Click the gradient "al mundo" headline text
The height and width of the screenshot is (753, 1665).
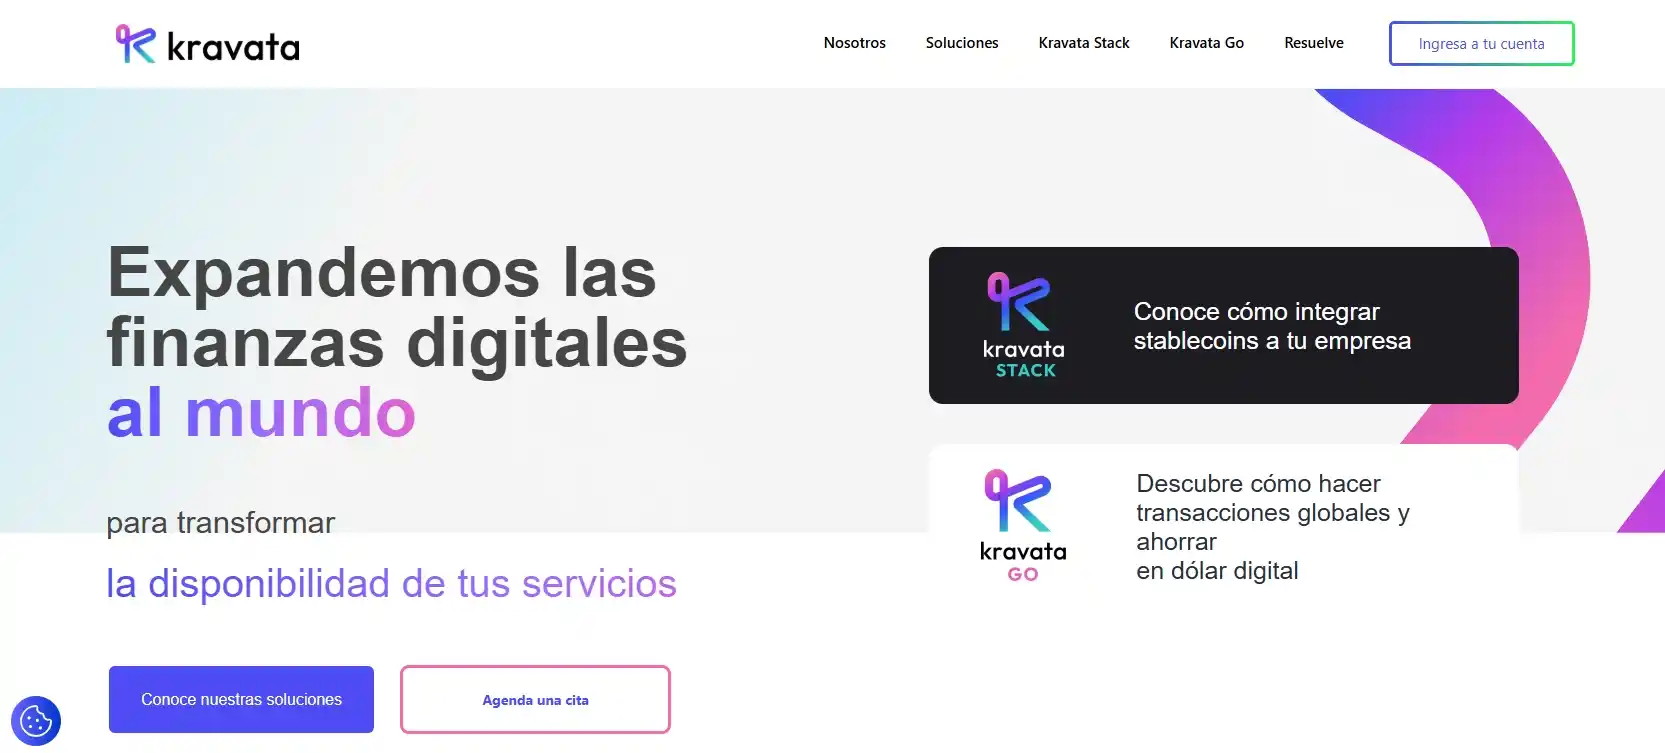[261, 413]
